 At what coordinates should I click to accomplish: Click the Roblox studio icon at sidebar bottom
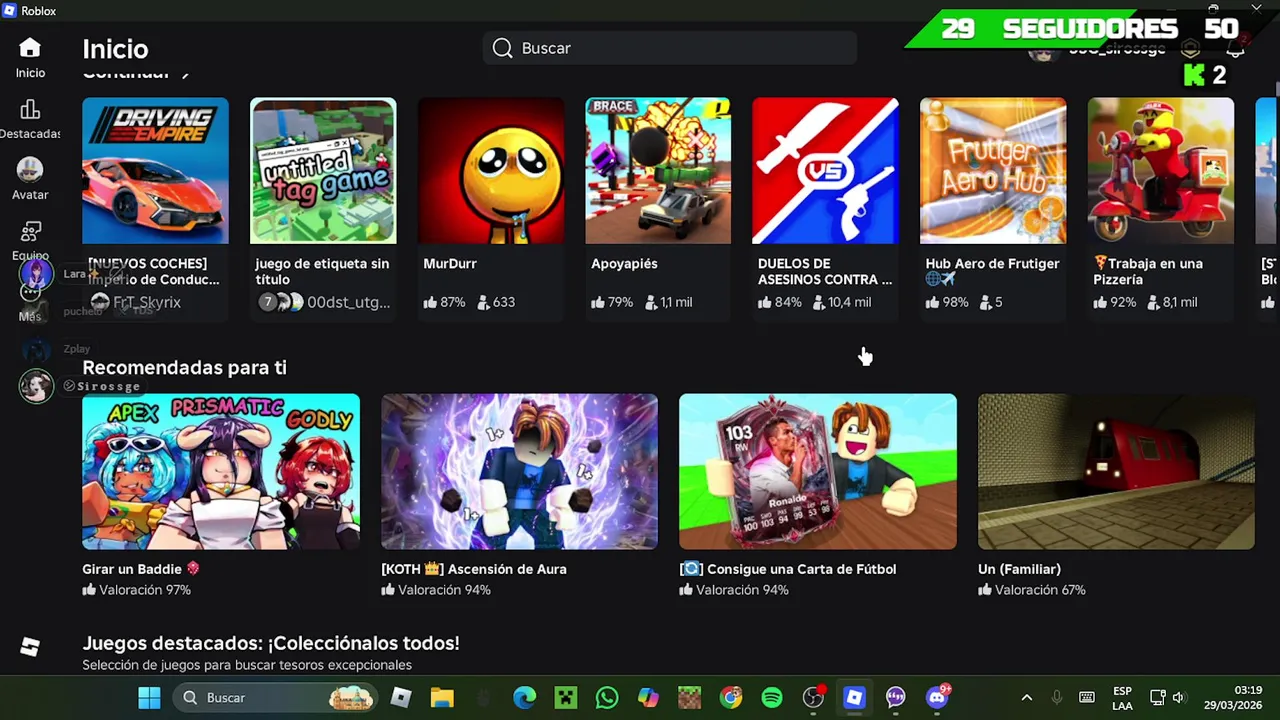click(x=30, y=648)
